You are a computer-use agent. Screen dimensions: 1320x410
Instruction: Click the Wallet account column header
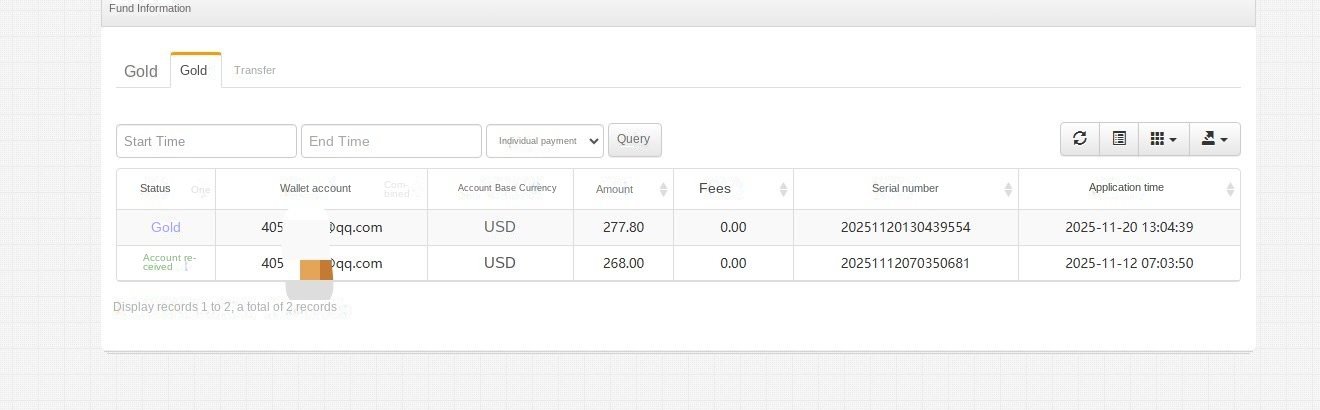click(x=315, y=188)
